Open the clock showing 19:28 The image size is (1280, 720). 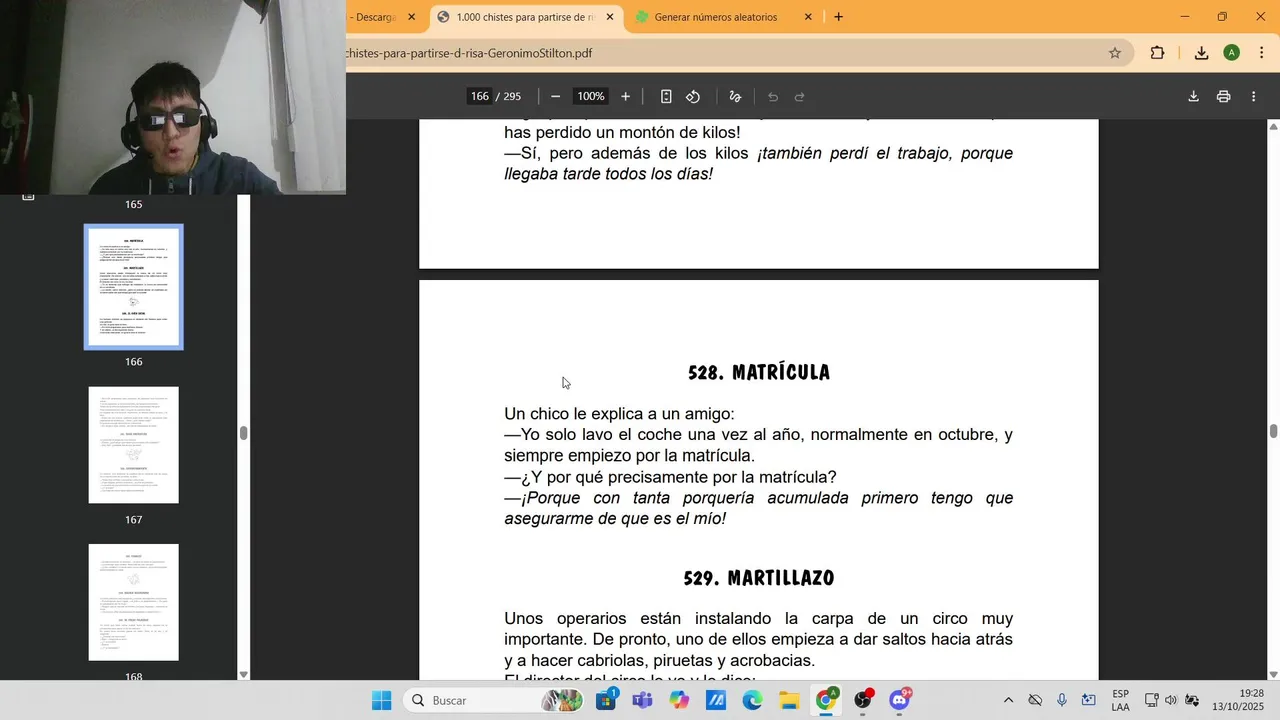pyautogui.click(x=1238, y=700)
